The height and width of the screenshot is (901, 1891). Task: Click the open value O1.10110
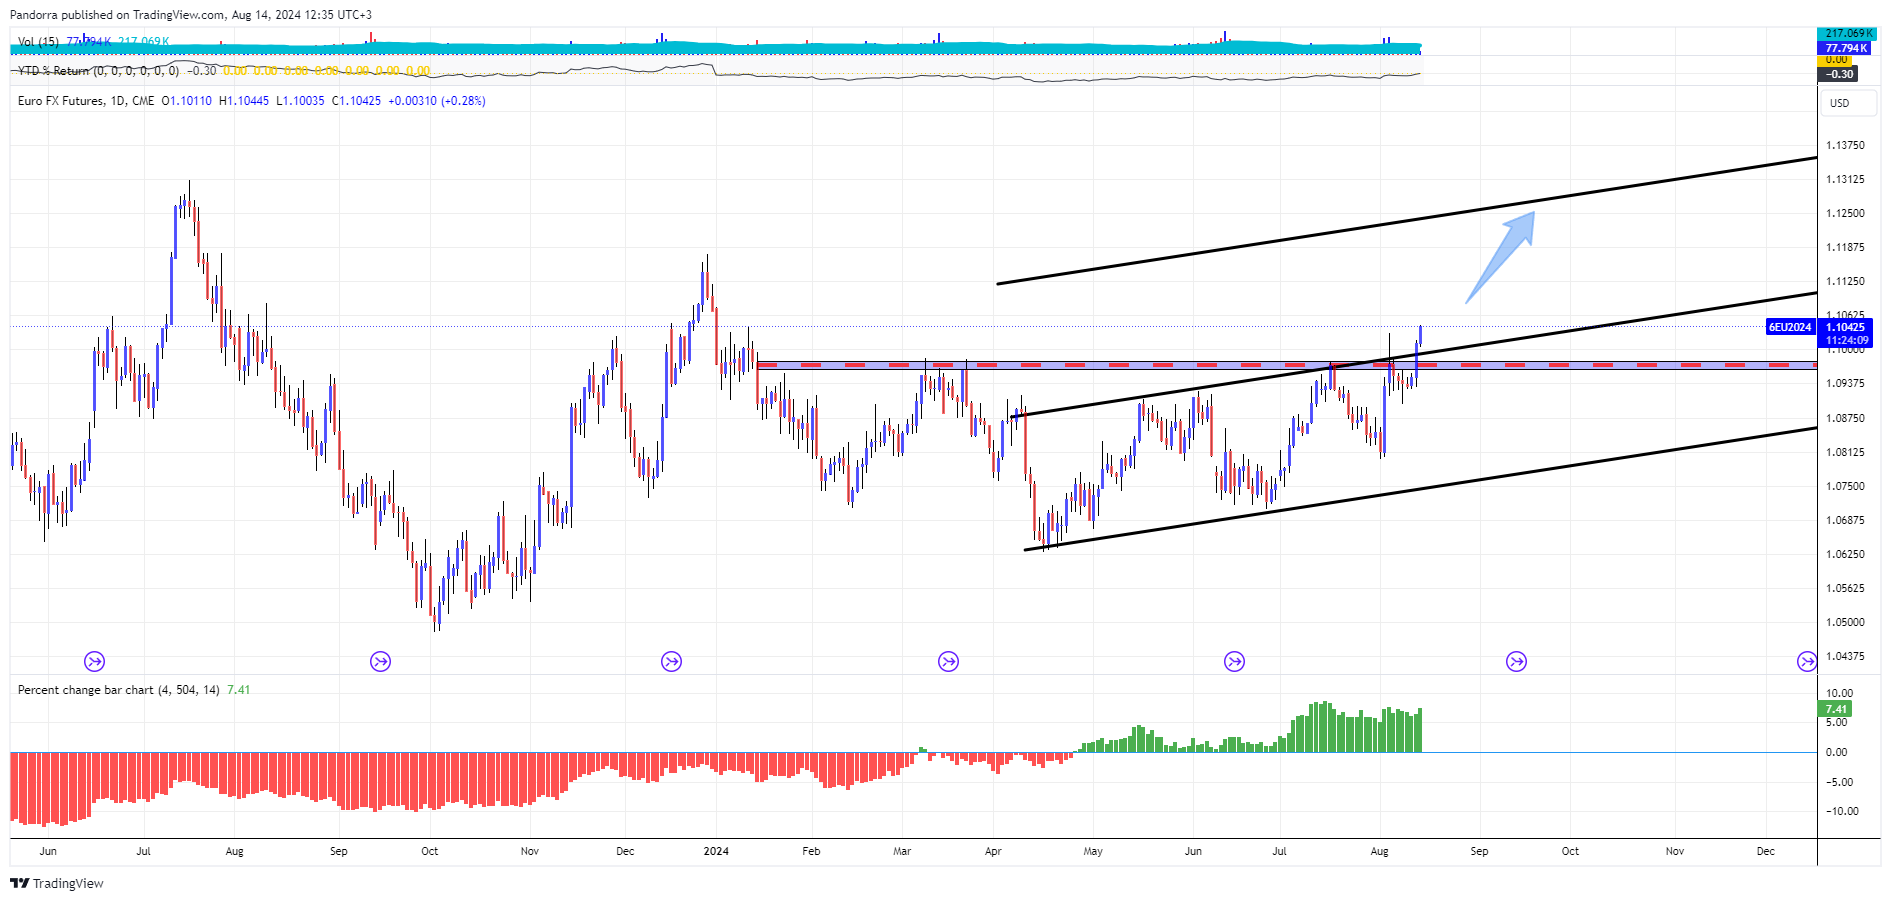187,101
